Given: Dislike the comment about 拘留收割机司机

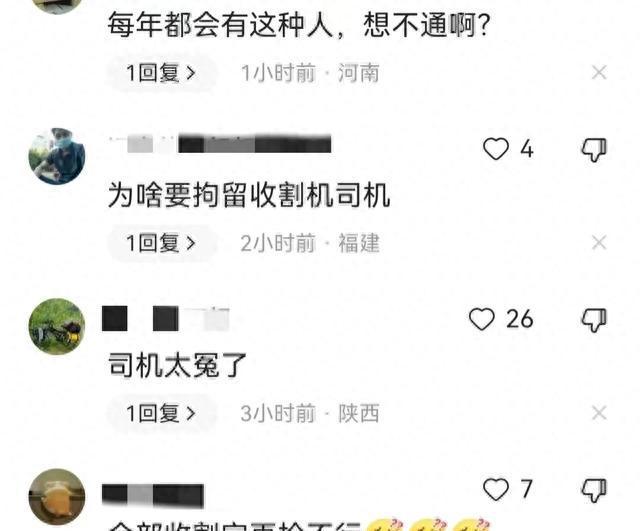Looking at the screenshot, I should click(594, 149).
